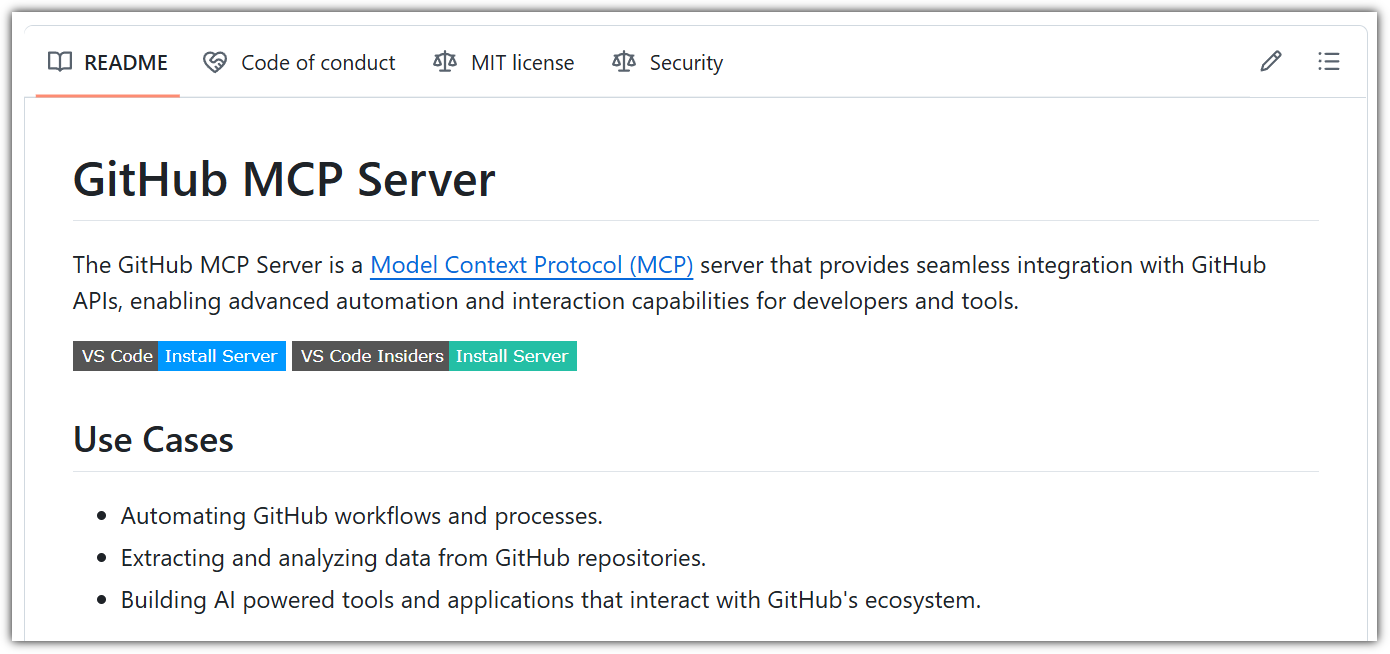Click VS Code Insiders Install Server badge
This screenshot has width=1390, height=654.
(434, 356)
